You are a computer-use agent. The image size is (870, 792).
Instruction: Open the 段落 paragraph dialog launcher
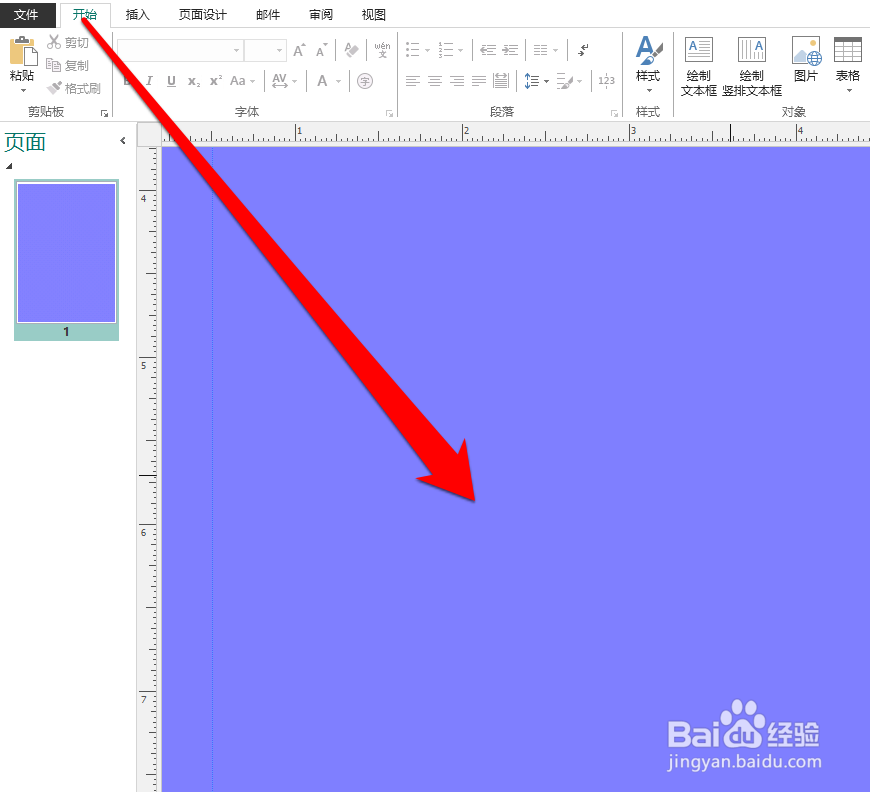tap(614, 113)
